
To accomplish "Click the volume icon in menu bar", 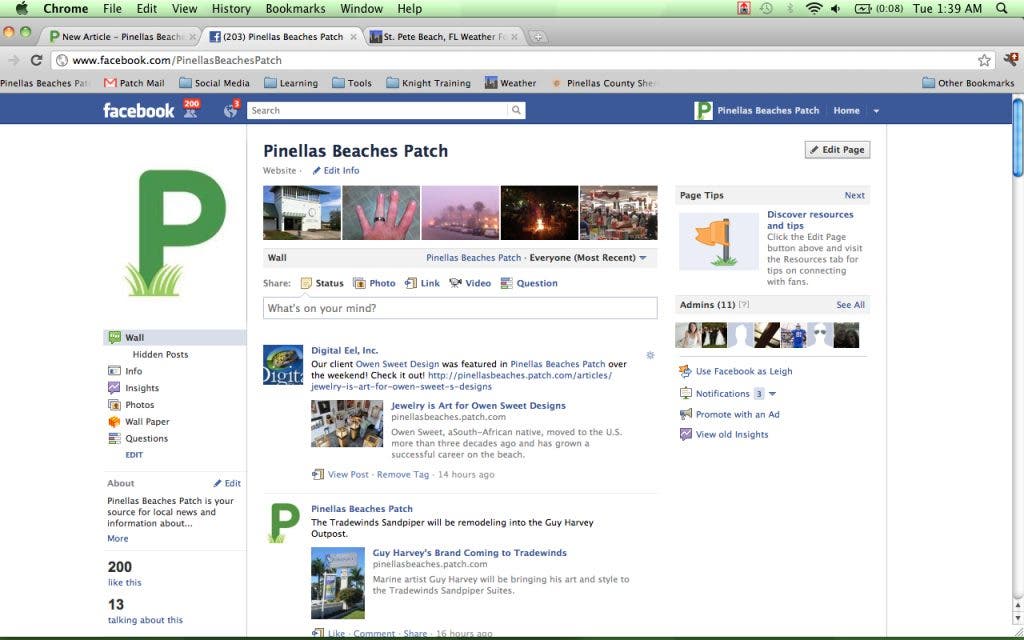I will coord(835,8).
